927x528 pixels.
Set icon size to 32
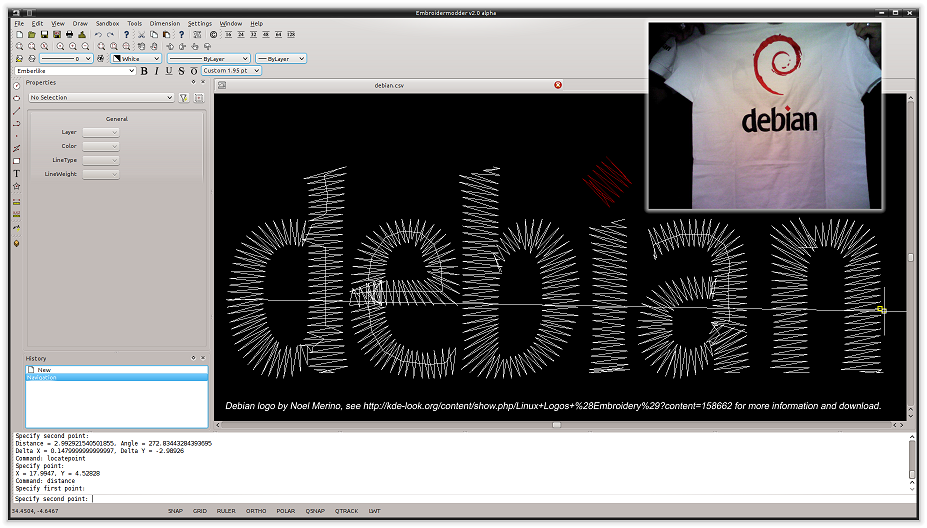pyautogui.click(x=254, y=35)
